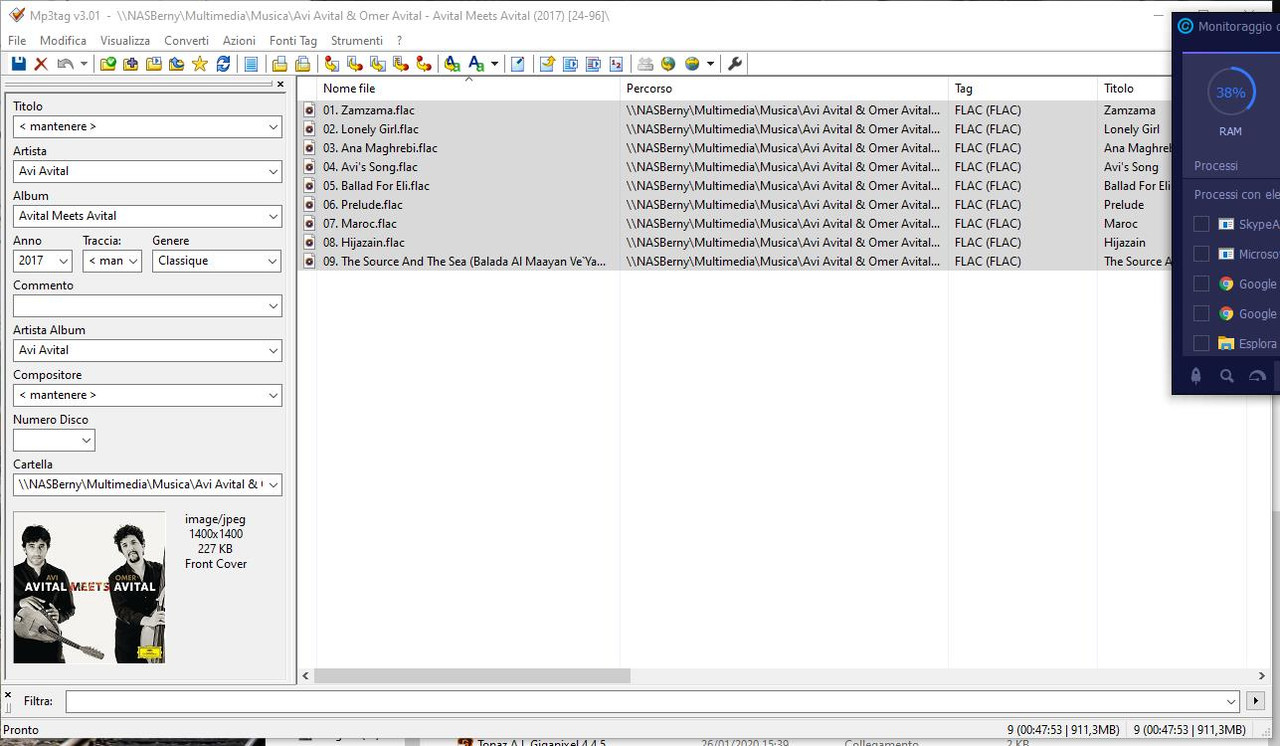Open the Modifica menu
The width and height of the screenshot is (1280, 746).
click(x=63, y=41)
